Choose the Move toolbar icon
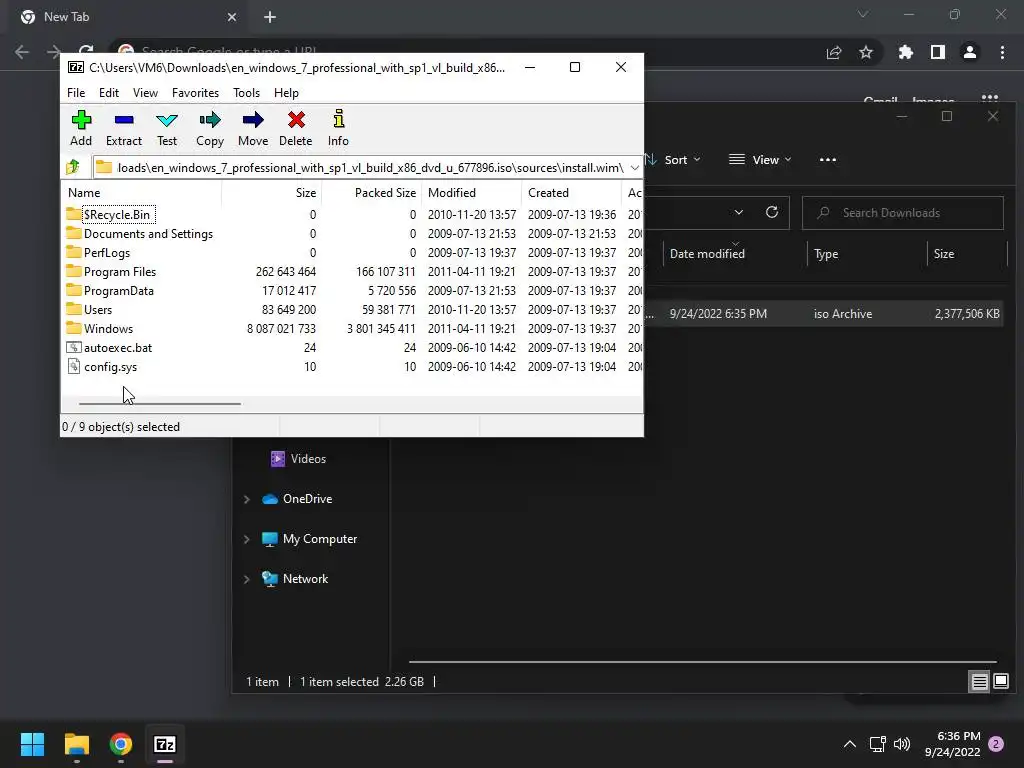Image resolution: width=1024 pixels, height=768 pixels. [x=253, y=128]
